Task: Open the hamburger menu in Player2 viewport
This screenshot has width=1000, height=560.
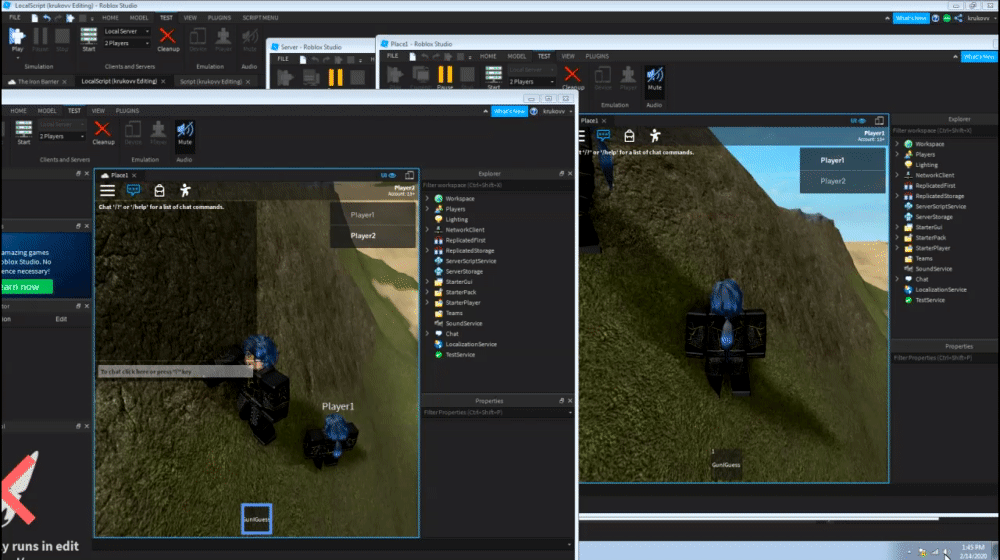Action: [x=107, y=190]
